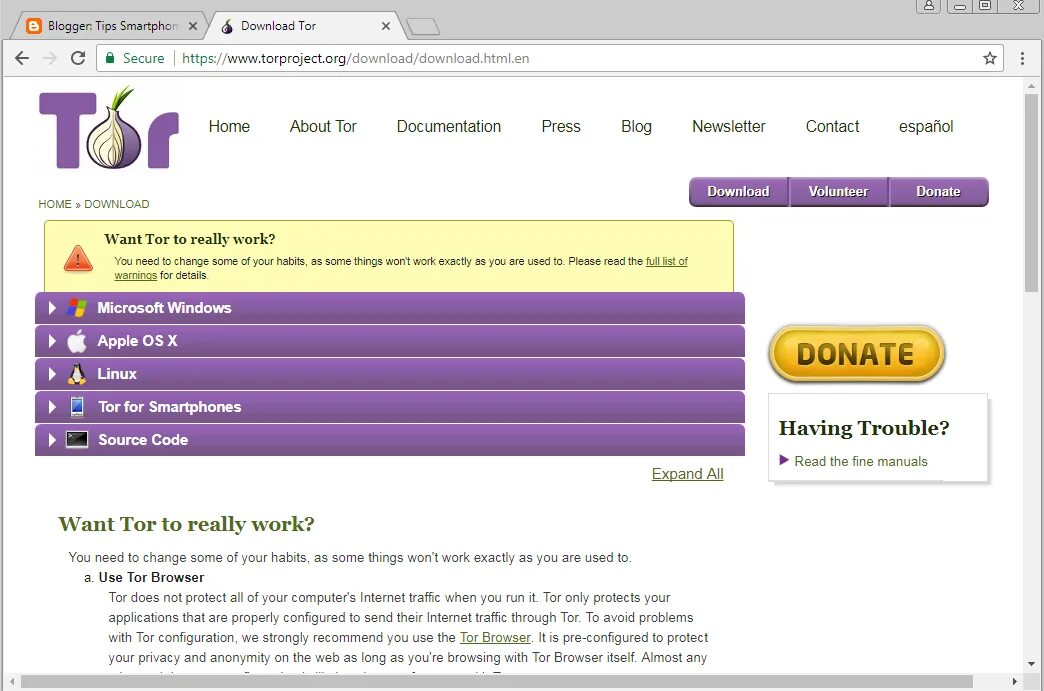Viewport: 1044px width, 691px height.
Task: Click the horizontal scrollbar thumb
Action: click(x=497, y=682)
